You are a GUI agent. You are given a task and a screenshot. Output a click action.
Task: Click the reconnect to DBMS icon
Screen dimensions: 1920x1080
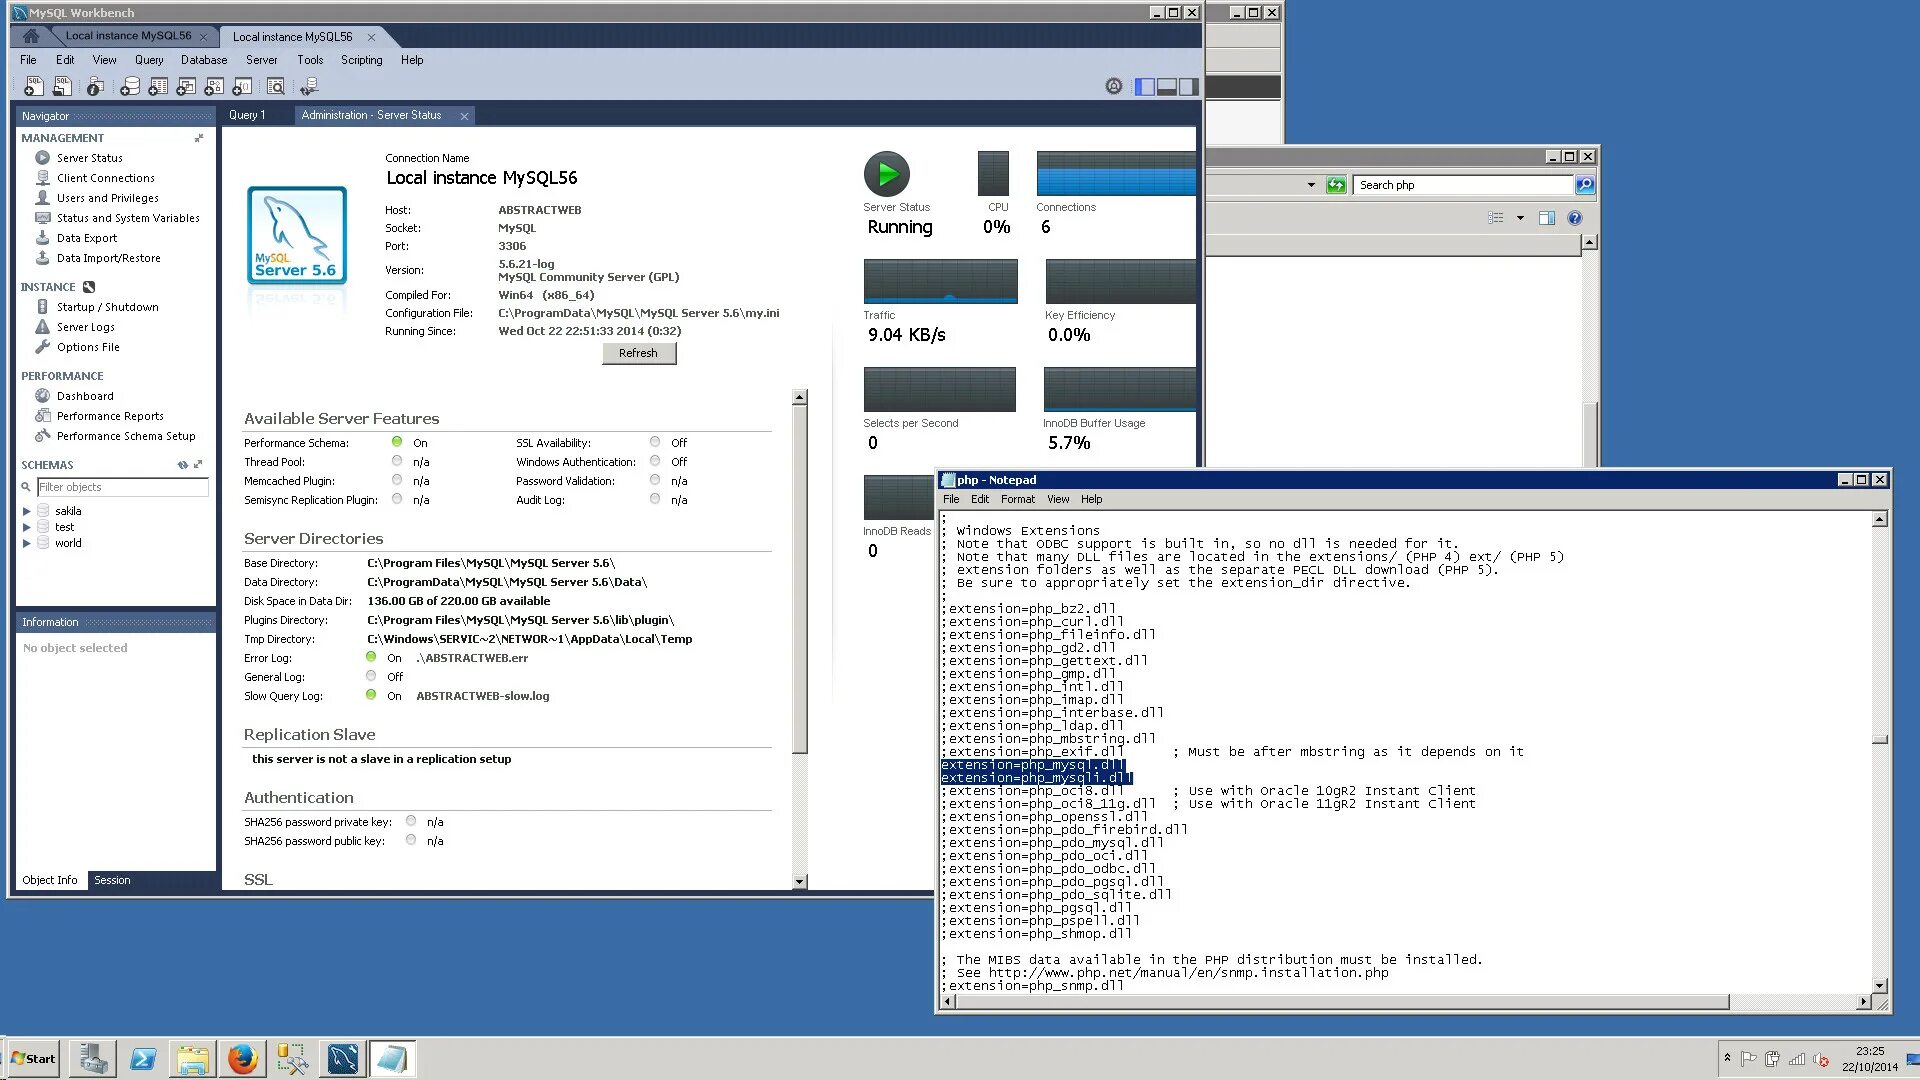click(x=309, y=87)
